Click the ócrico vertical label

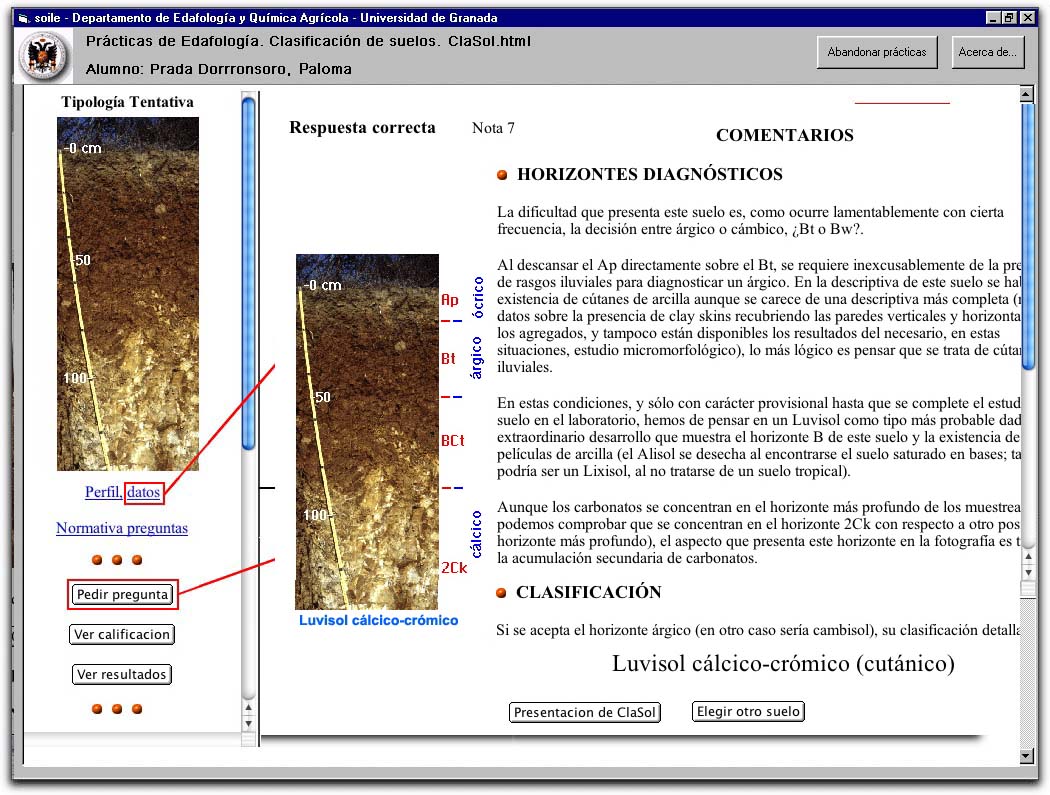click(477, 297)
